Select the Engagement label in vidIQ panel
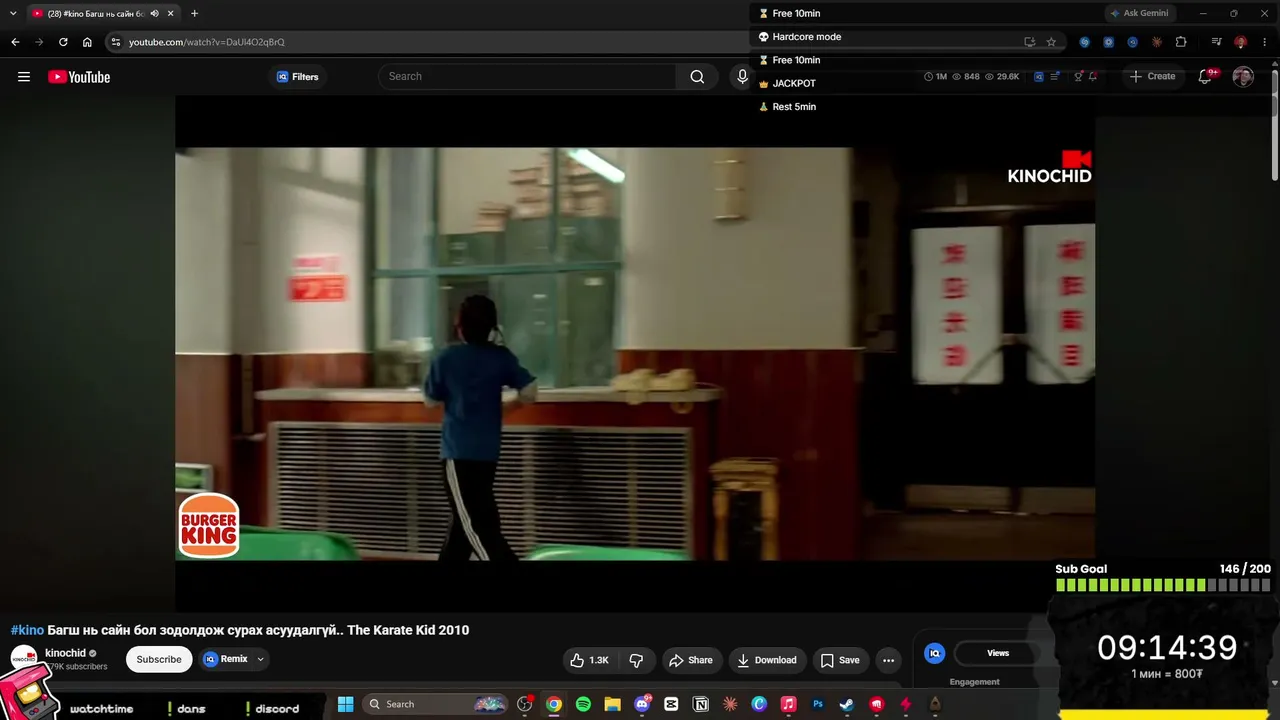Screen dimensions: 1280x720 (x=974, y=682)
